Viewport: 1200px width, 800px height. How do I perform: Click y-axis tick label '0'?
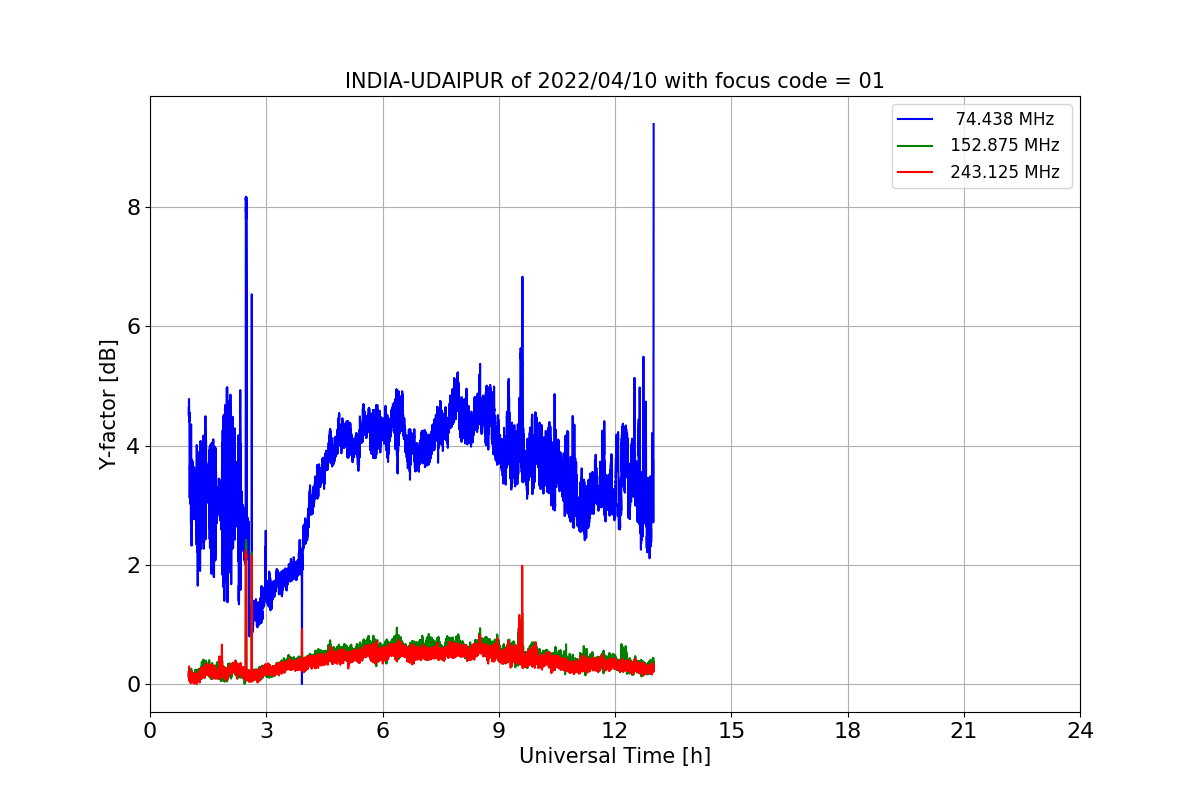pyautogui.click(x=133, y=685)
